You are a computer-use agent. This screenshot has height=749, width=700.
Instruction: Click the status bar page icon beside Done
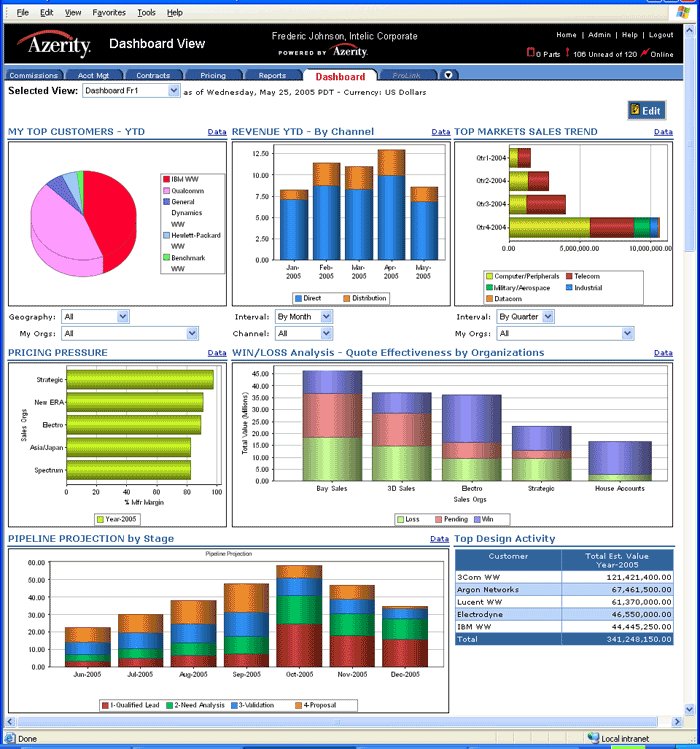pyautogui.click(x=10, y=738)
